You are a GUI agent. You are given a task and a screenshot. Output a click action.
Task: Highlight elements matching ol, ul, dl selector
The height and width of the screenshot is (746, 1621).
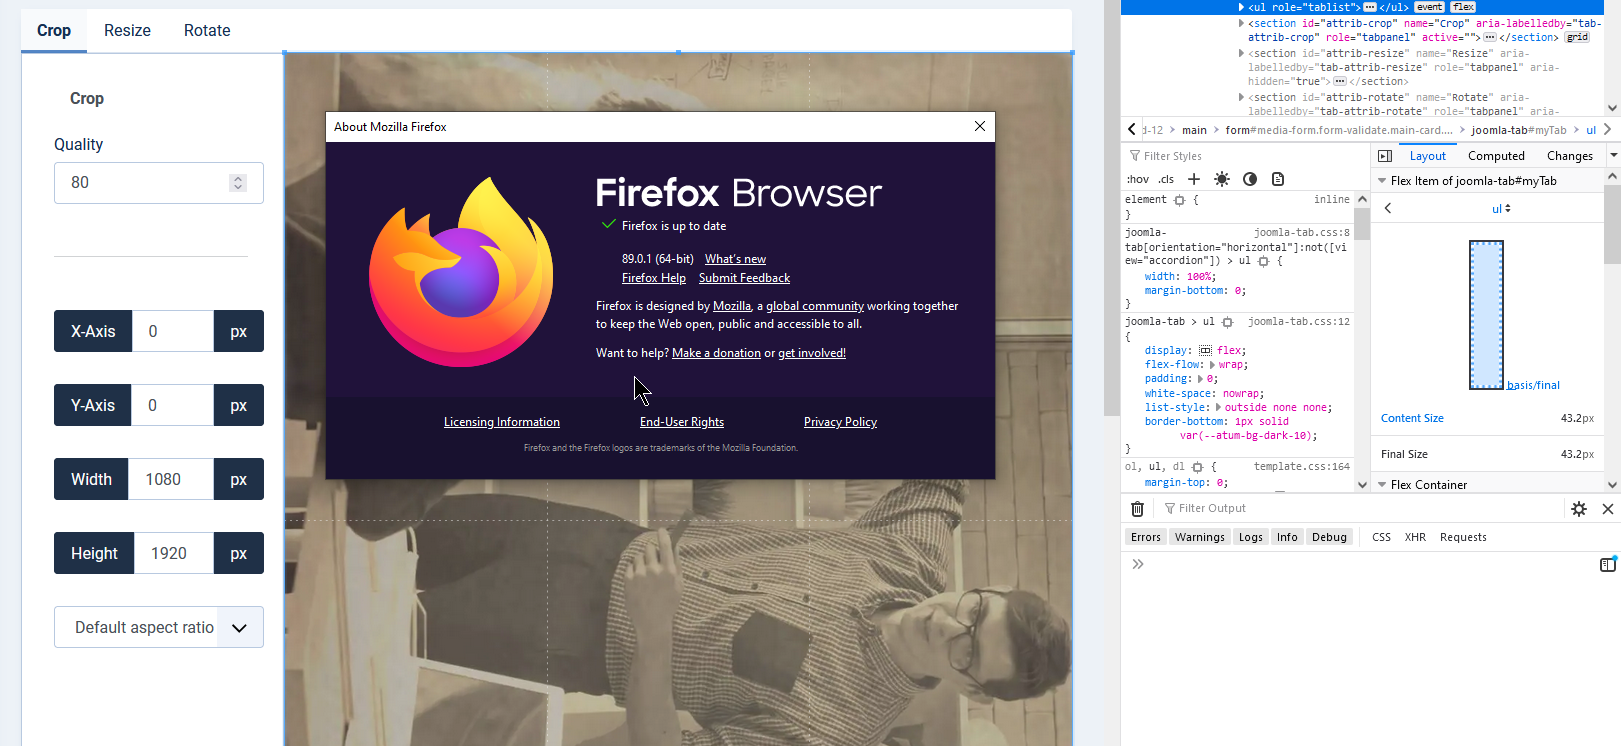(x=1197, y=467)
